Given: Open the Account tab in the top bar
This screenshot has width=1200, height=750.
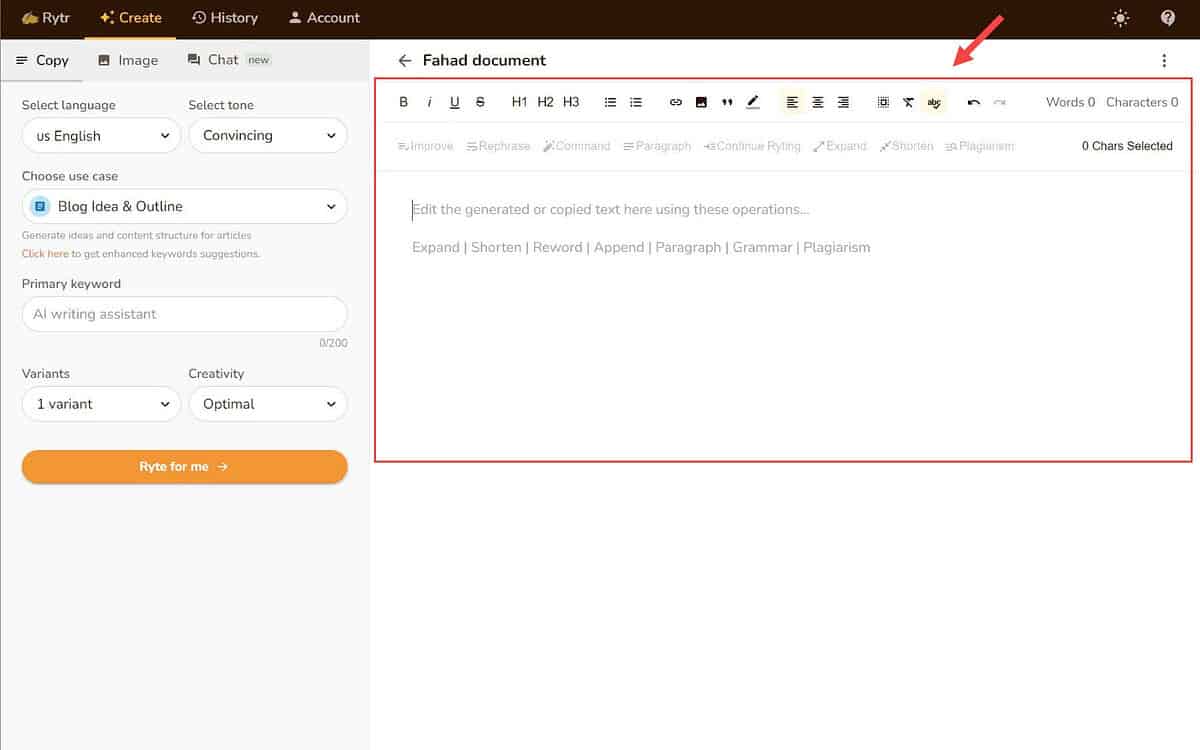Looking at the screenshot, I should tap(324, 17).
